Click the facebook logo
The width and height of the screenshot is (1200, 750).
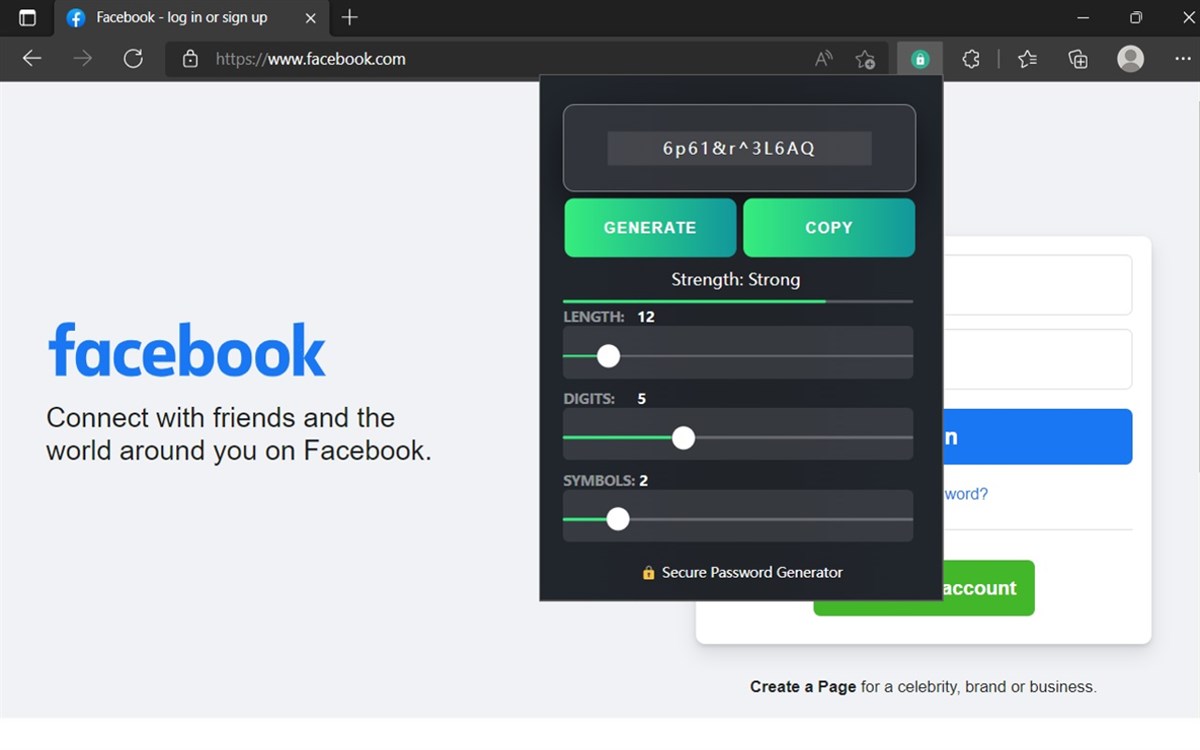pyautogui.click(x=187, y=350)
